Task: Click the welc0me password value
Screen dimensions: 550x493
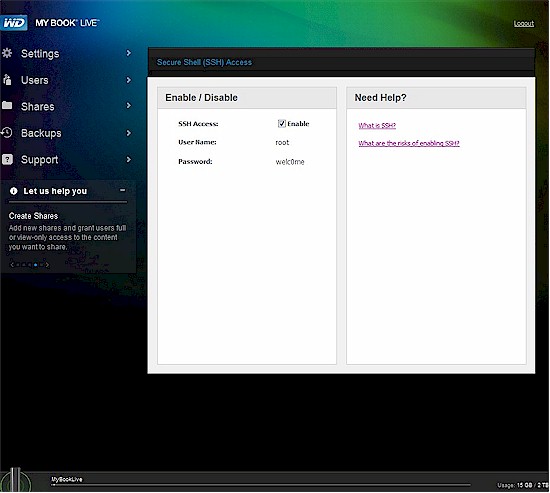Action: 290,162
